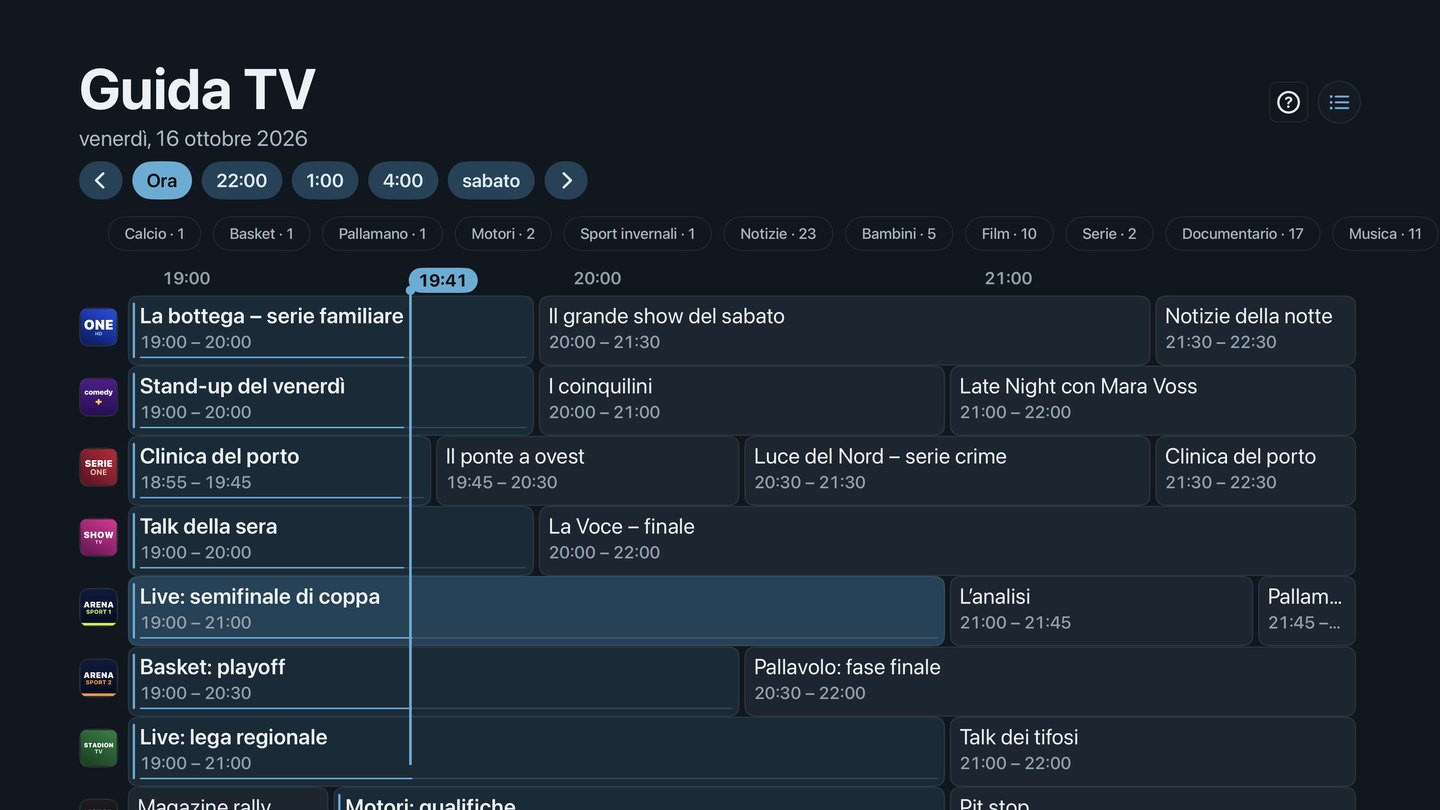Switch to list view icon
Viewport: 1440px width, 810px height.
click(x=1339, y=102)
